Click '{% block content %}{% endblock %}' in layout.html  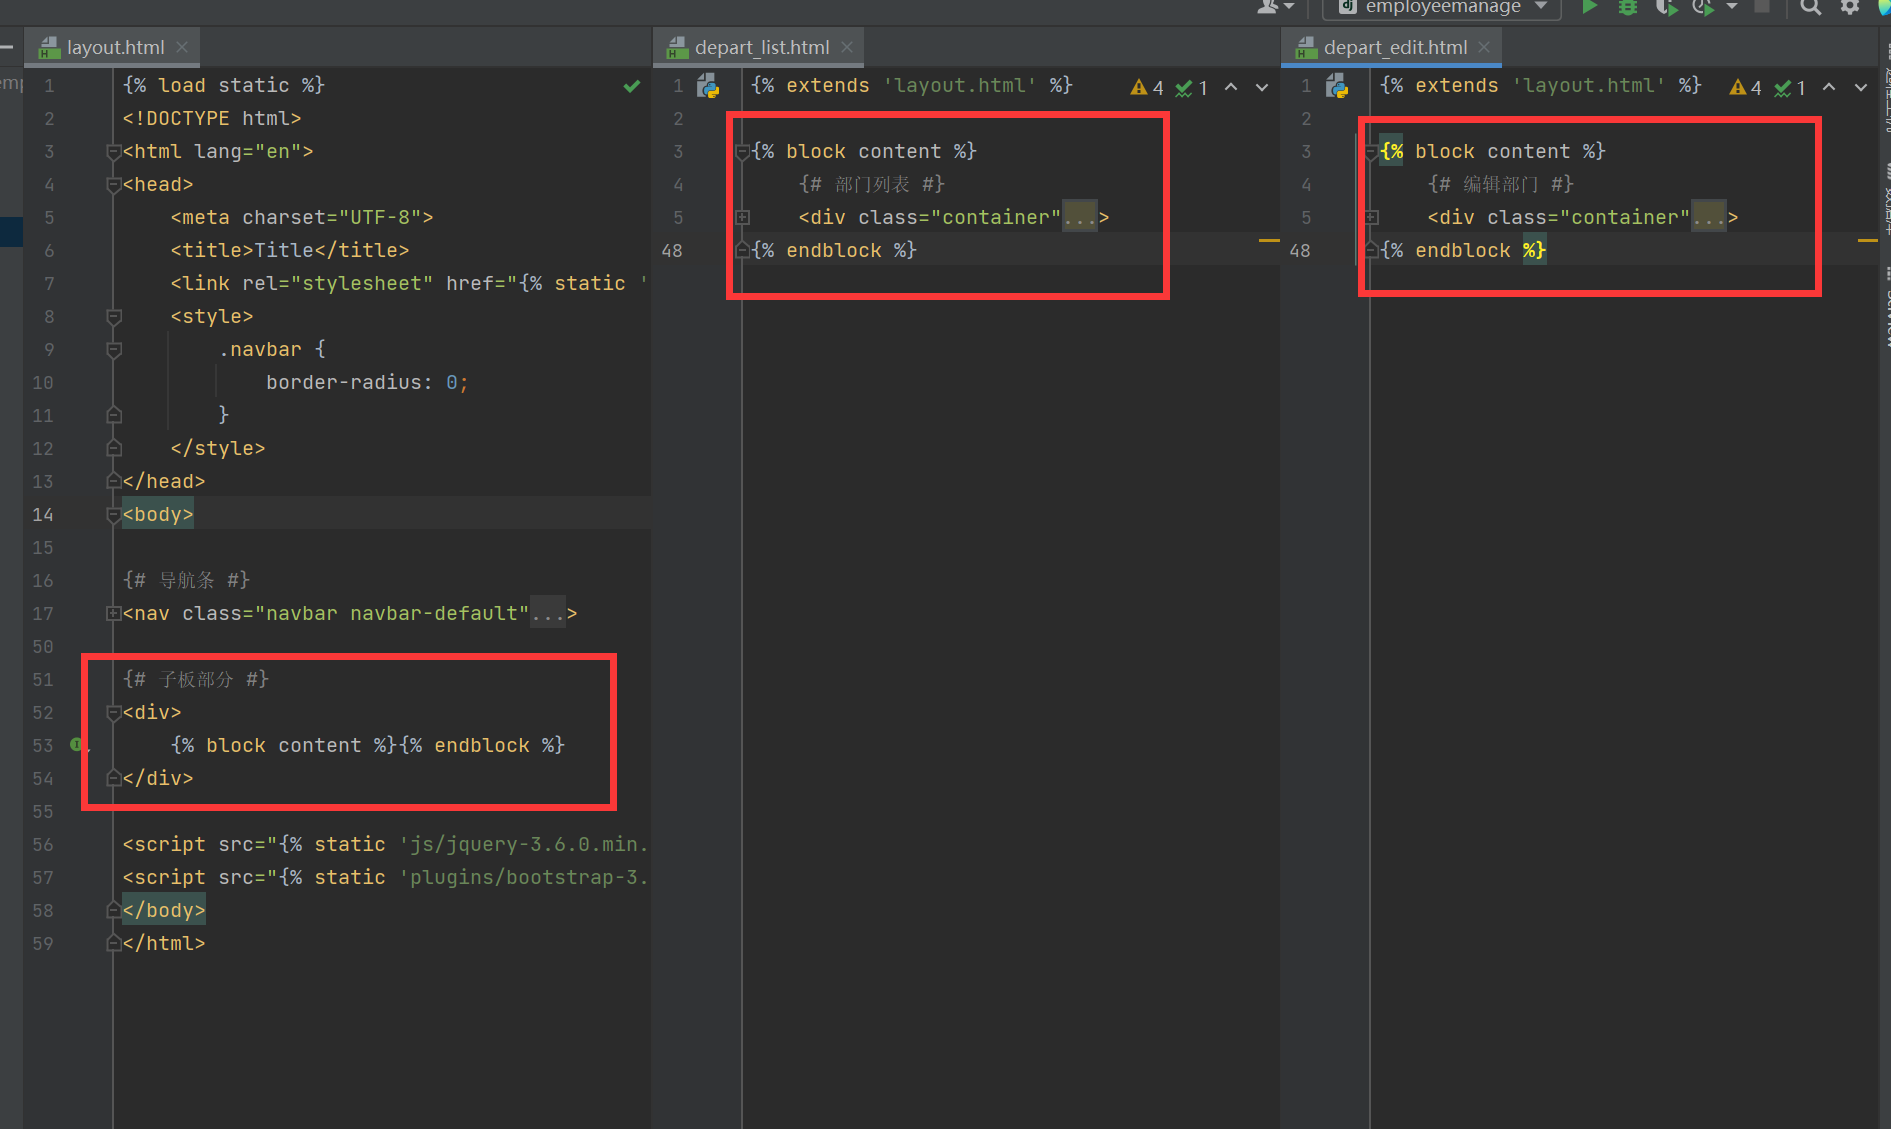(368, 745)
